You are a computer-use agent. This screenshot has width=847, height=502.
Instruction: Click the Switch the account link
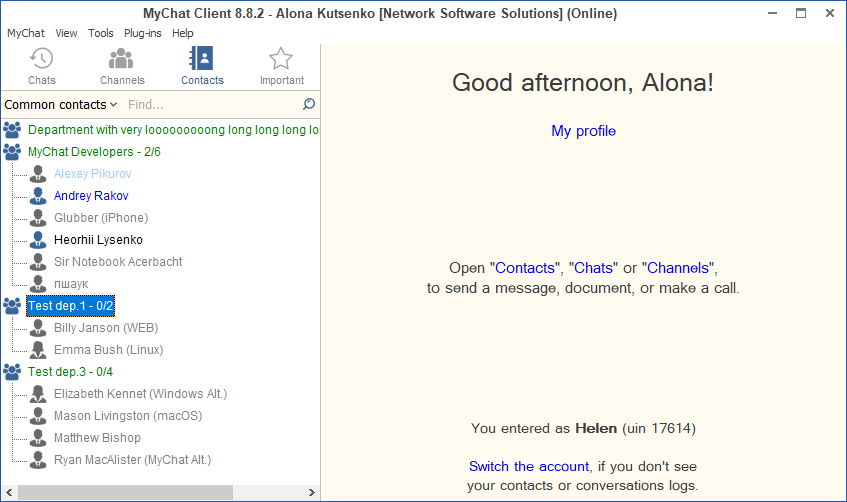click(528, 466)
